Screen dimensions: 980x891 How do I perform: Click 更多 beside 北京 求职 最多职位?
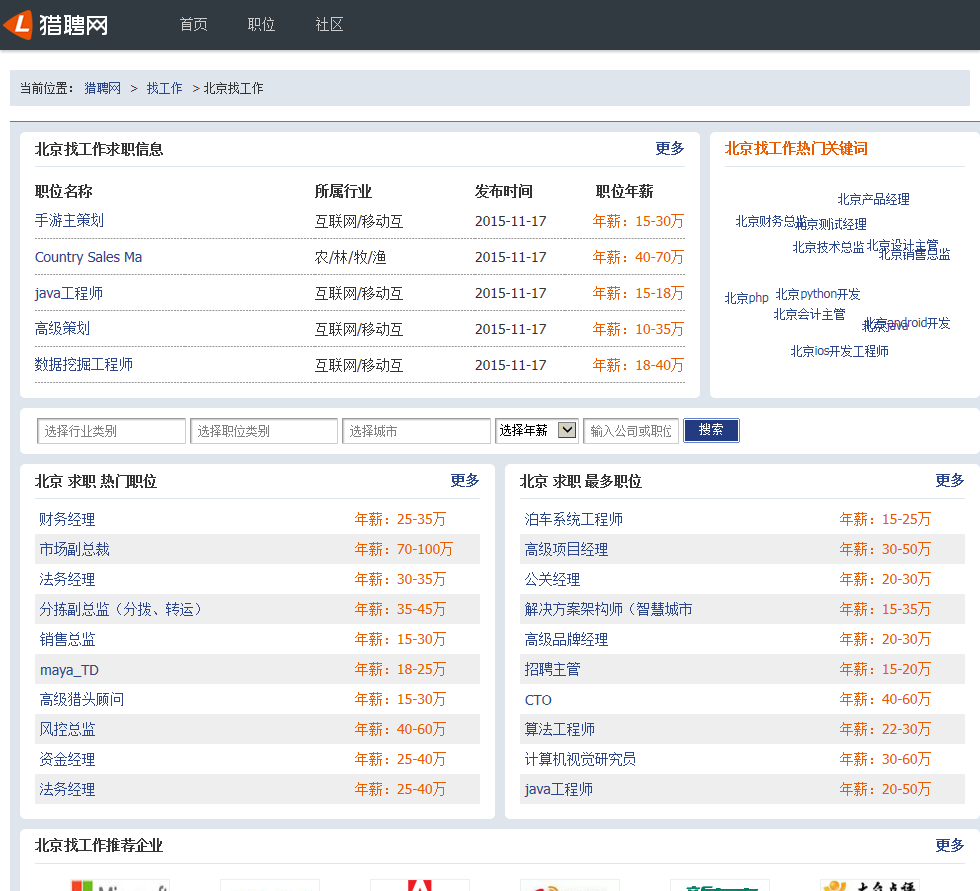pyautogui.click(x=949, y=480)
